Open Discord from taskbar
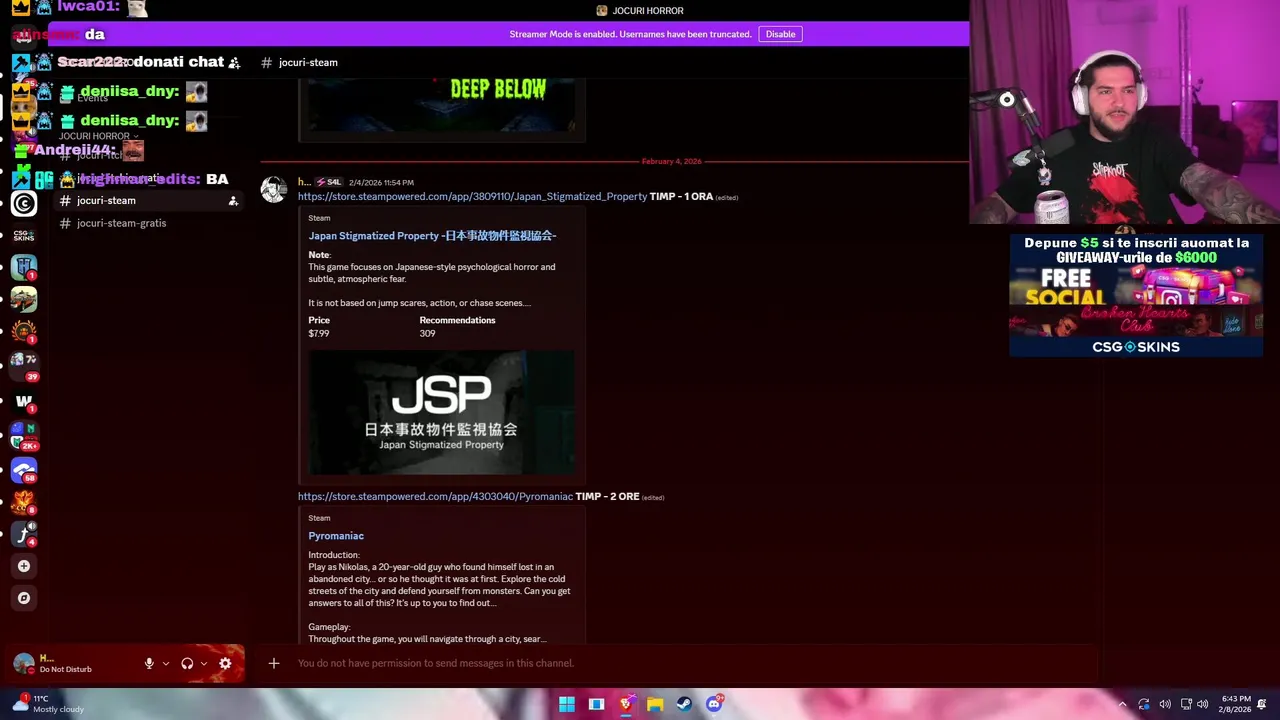Viewport: 1280px width, 720px height. point(713,704)
